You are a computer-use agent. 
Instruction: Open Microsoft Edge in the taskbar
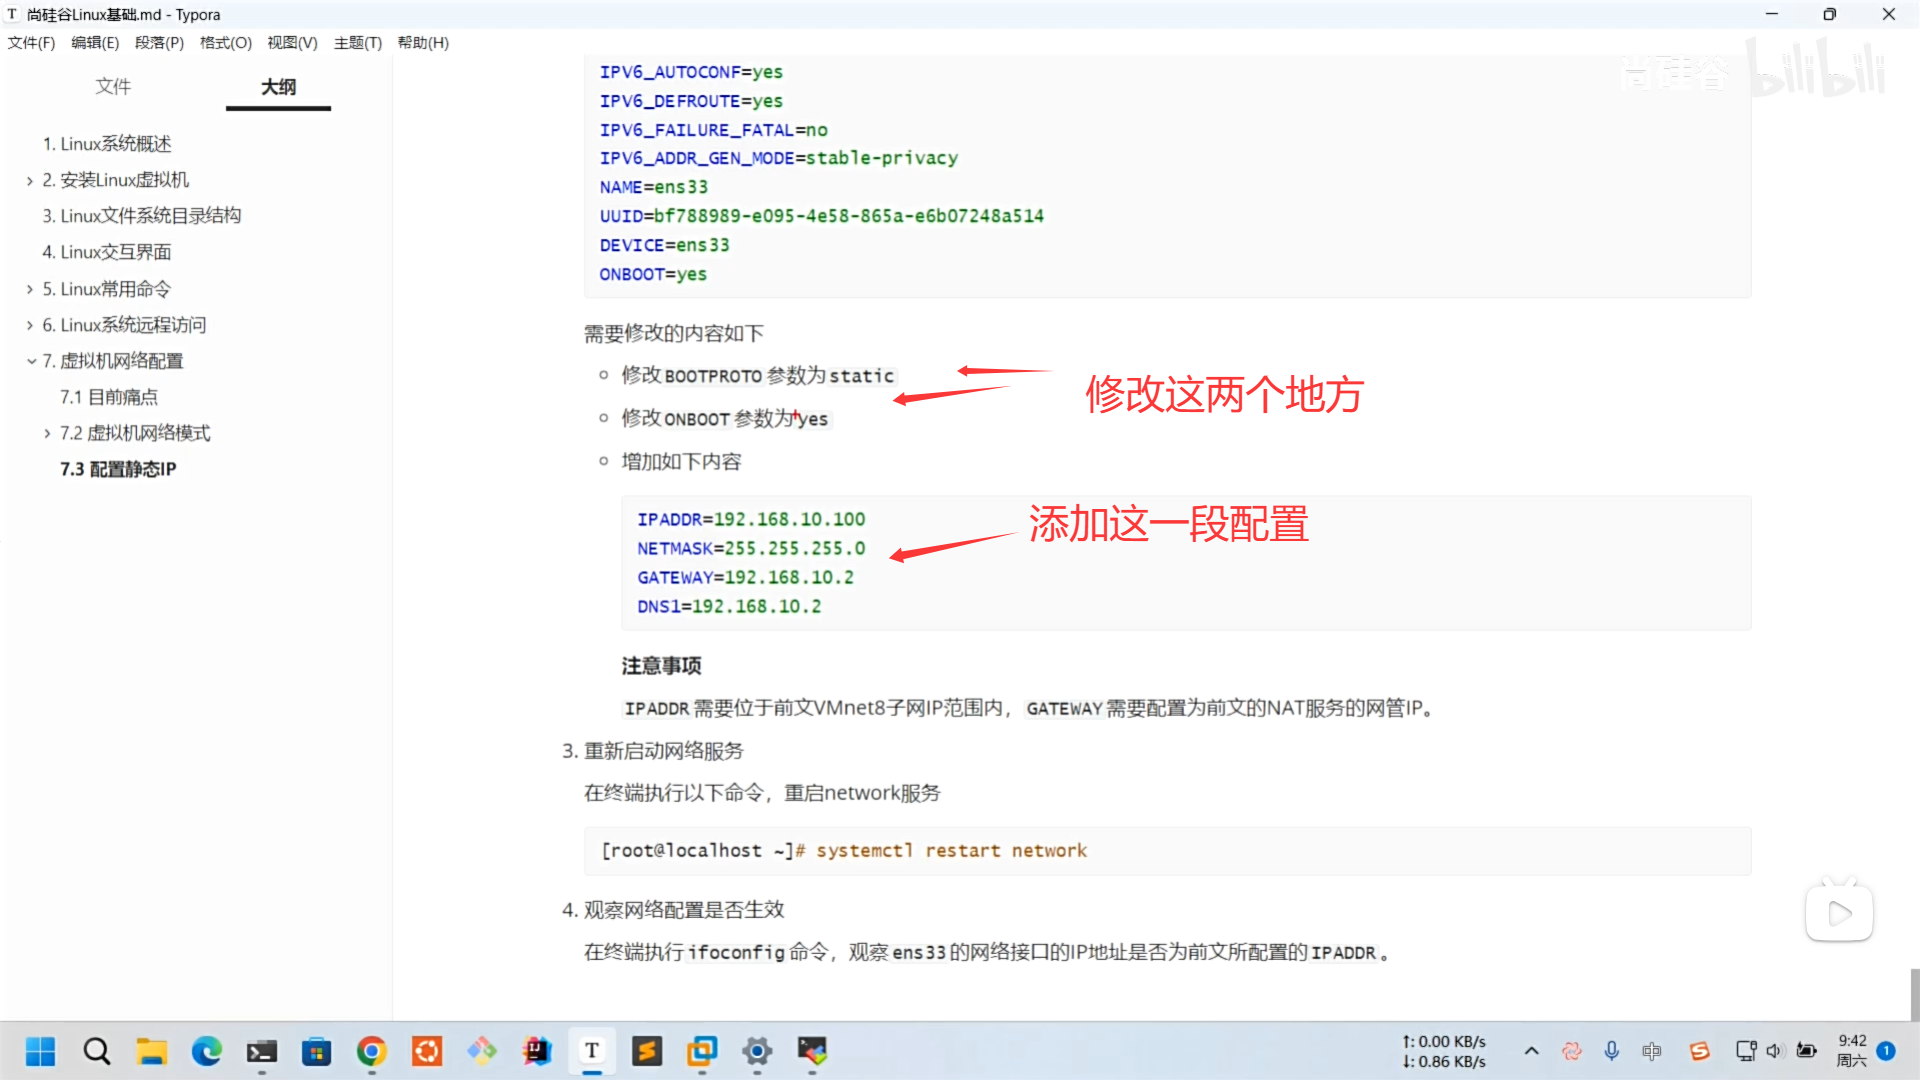coord(207,1051)
